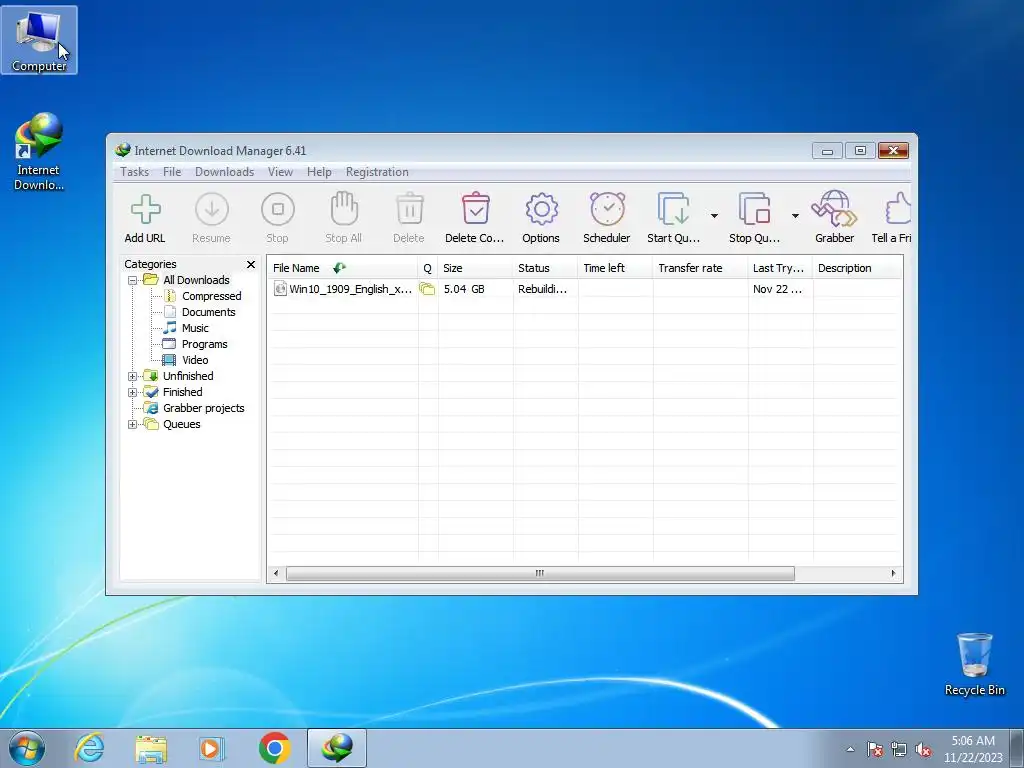Select All Downloads category

pos(196,280)
